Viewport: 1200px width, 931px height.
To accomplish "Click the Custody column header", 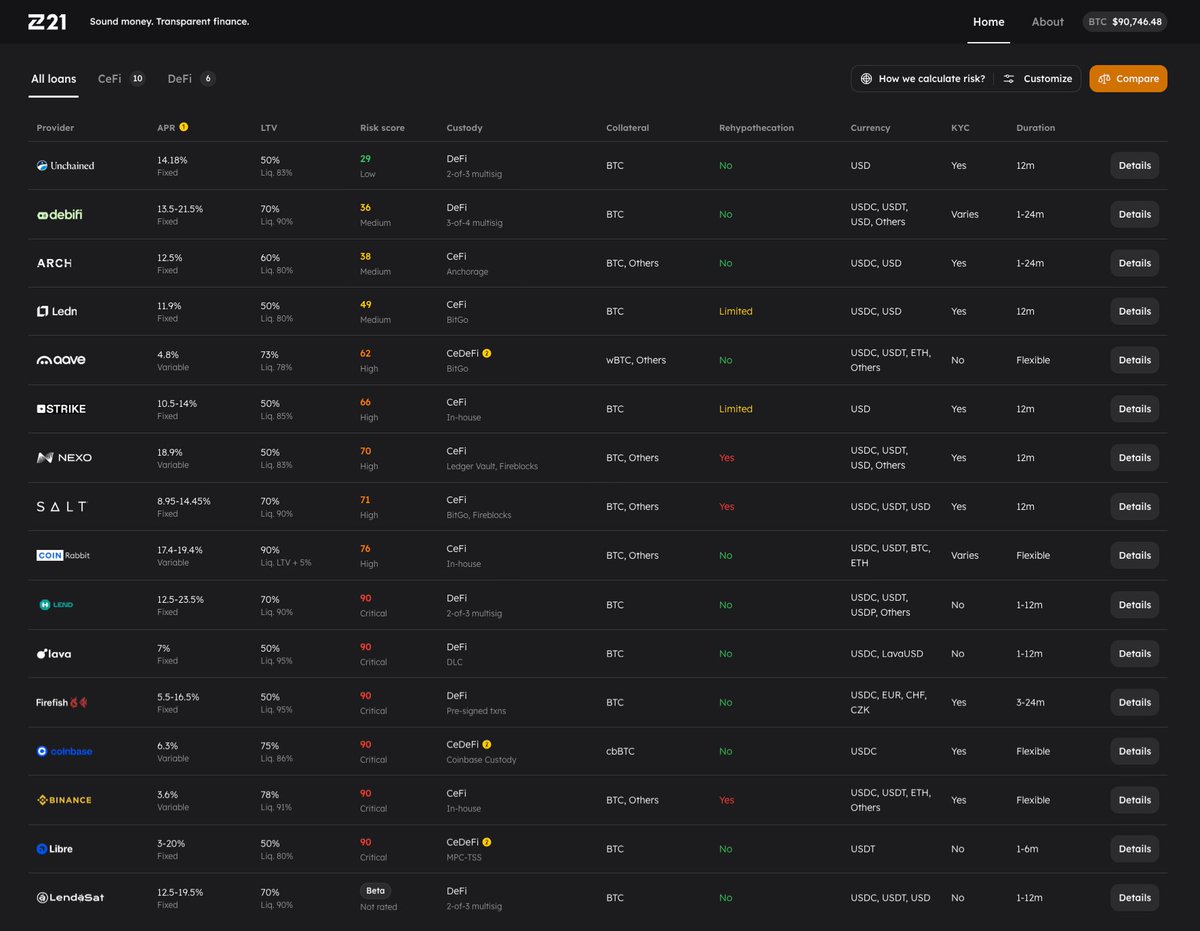I will click(465, 128).
